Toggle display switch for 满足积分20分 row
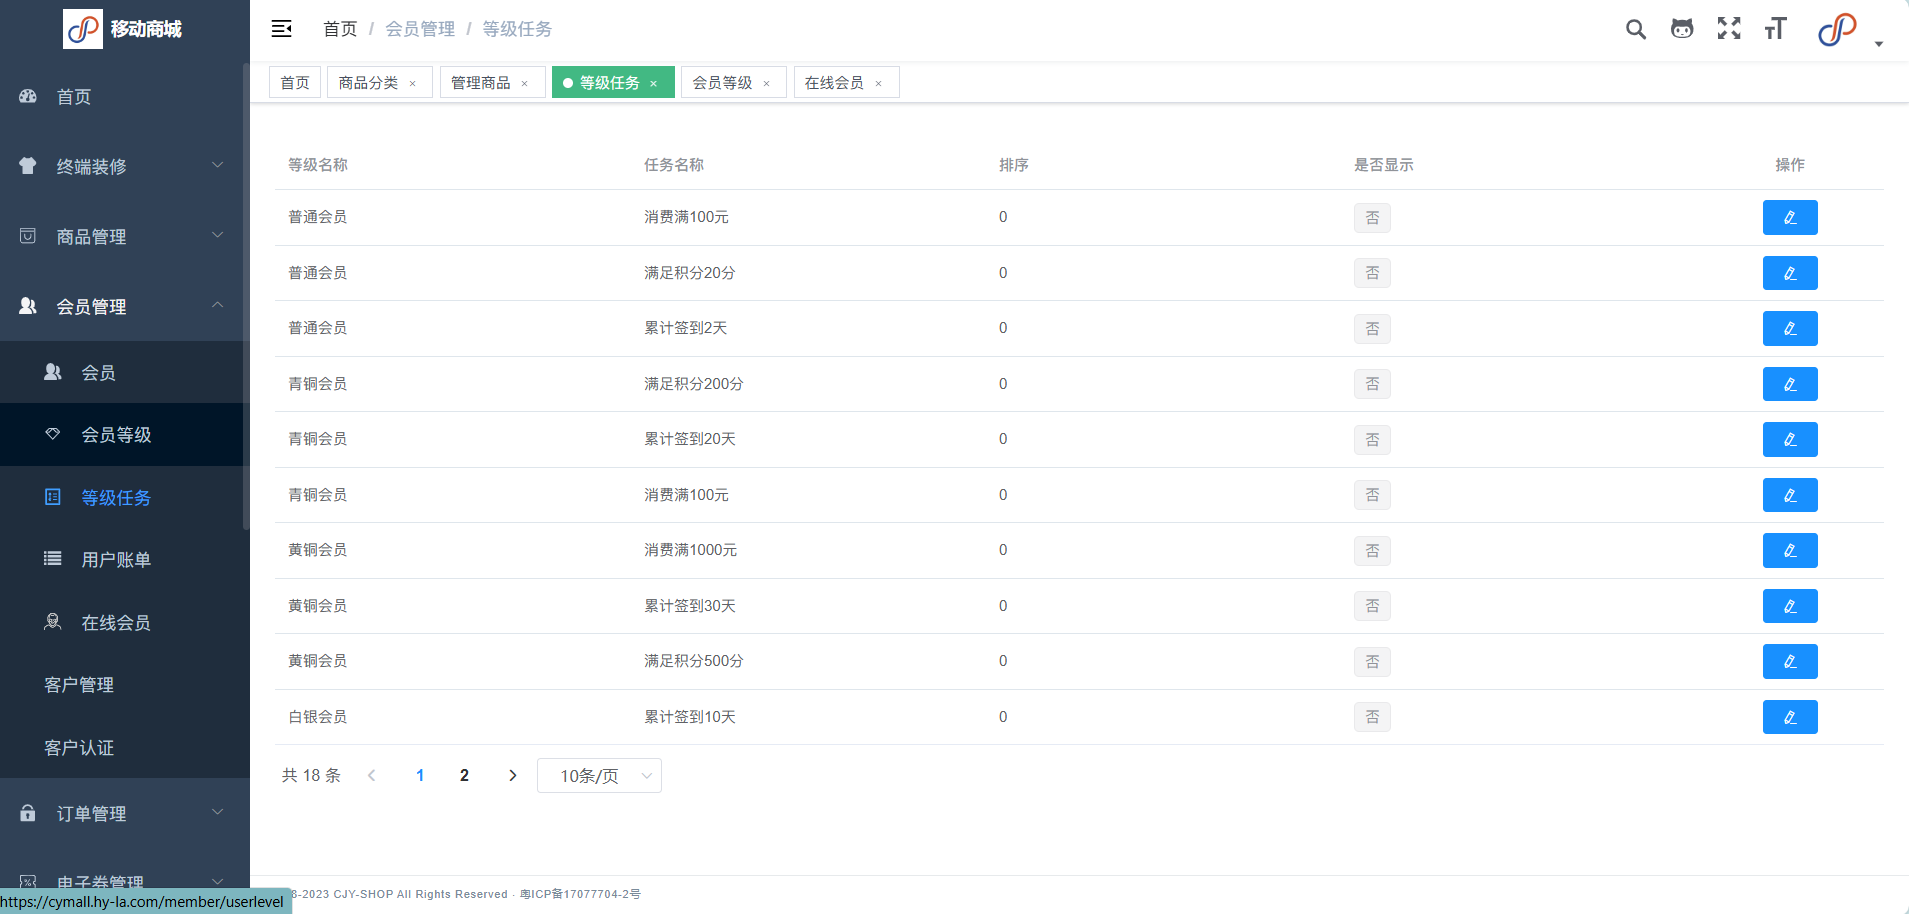 pos(1372,273)
